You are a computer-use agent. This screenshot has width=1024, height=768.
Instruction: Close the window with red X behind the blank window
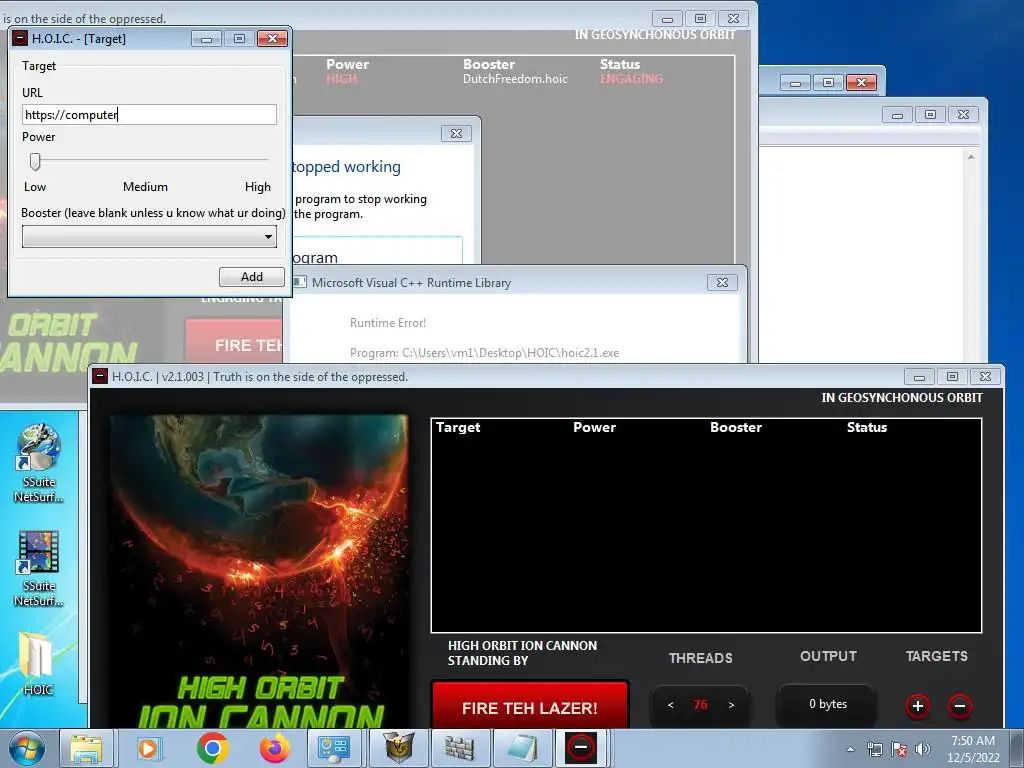point(861,82)
